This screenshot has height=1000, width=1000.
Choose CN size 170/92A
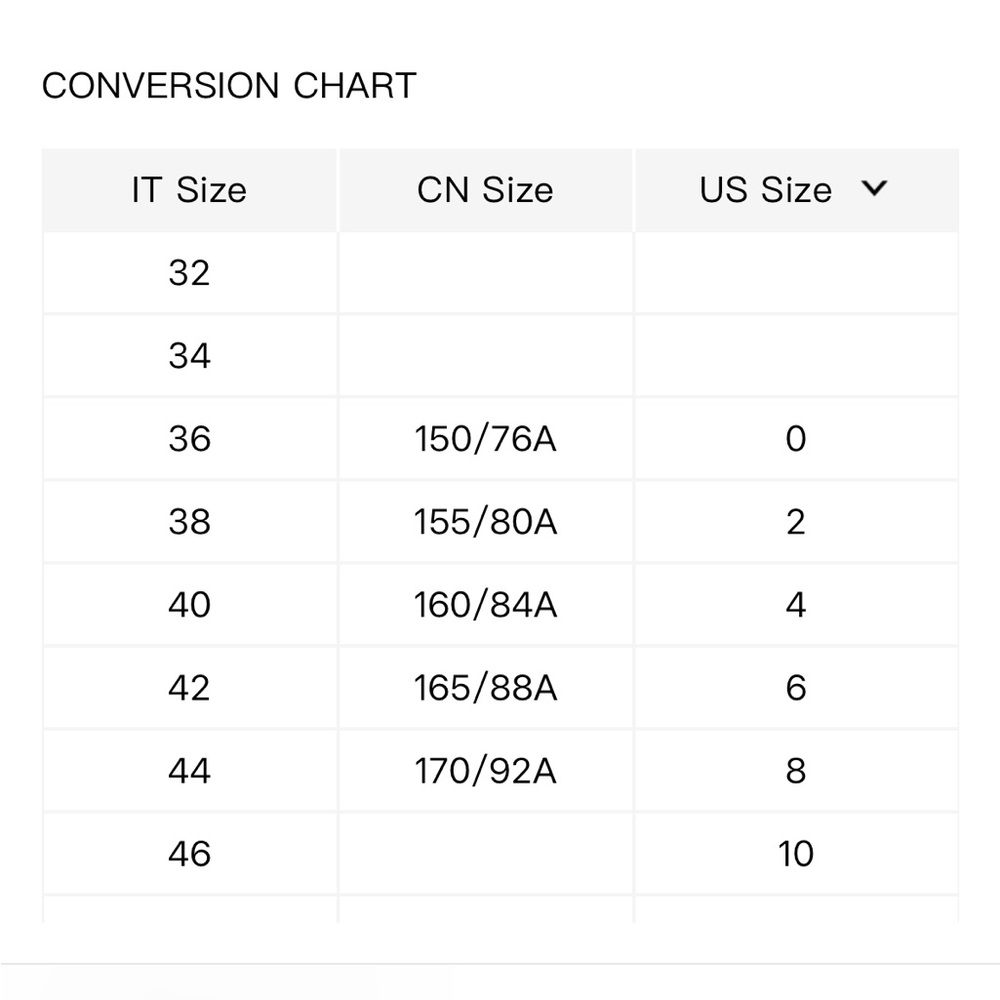click(485, 770)
